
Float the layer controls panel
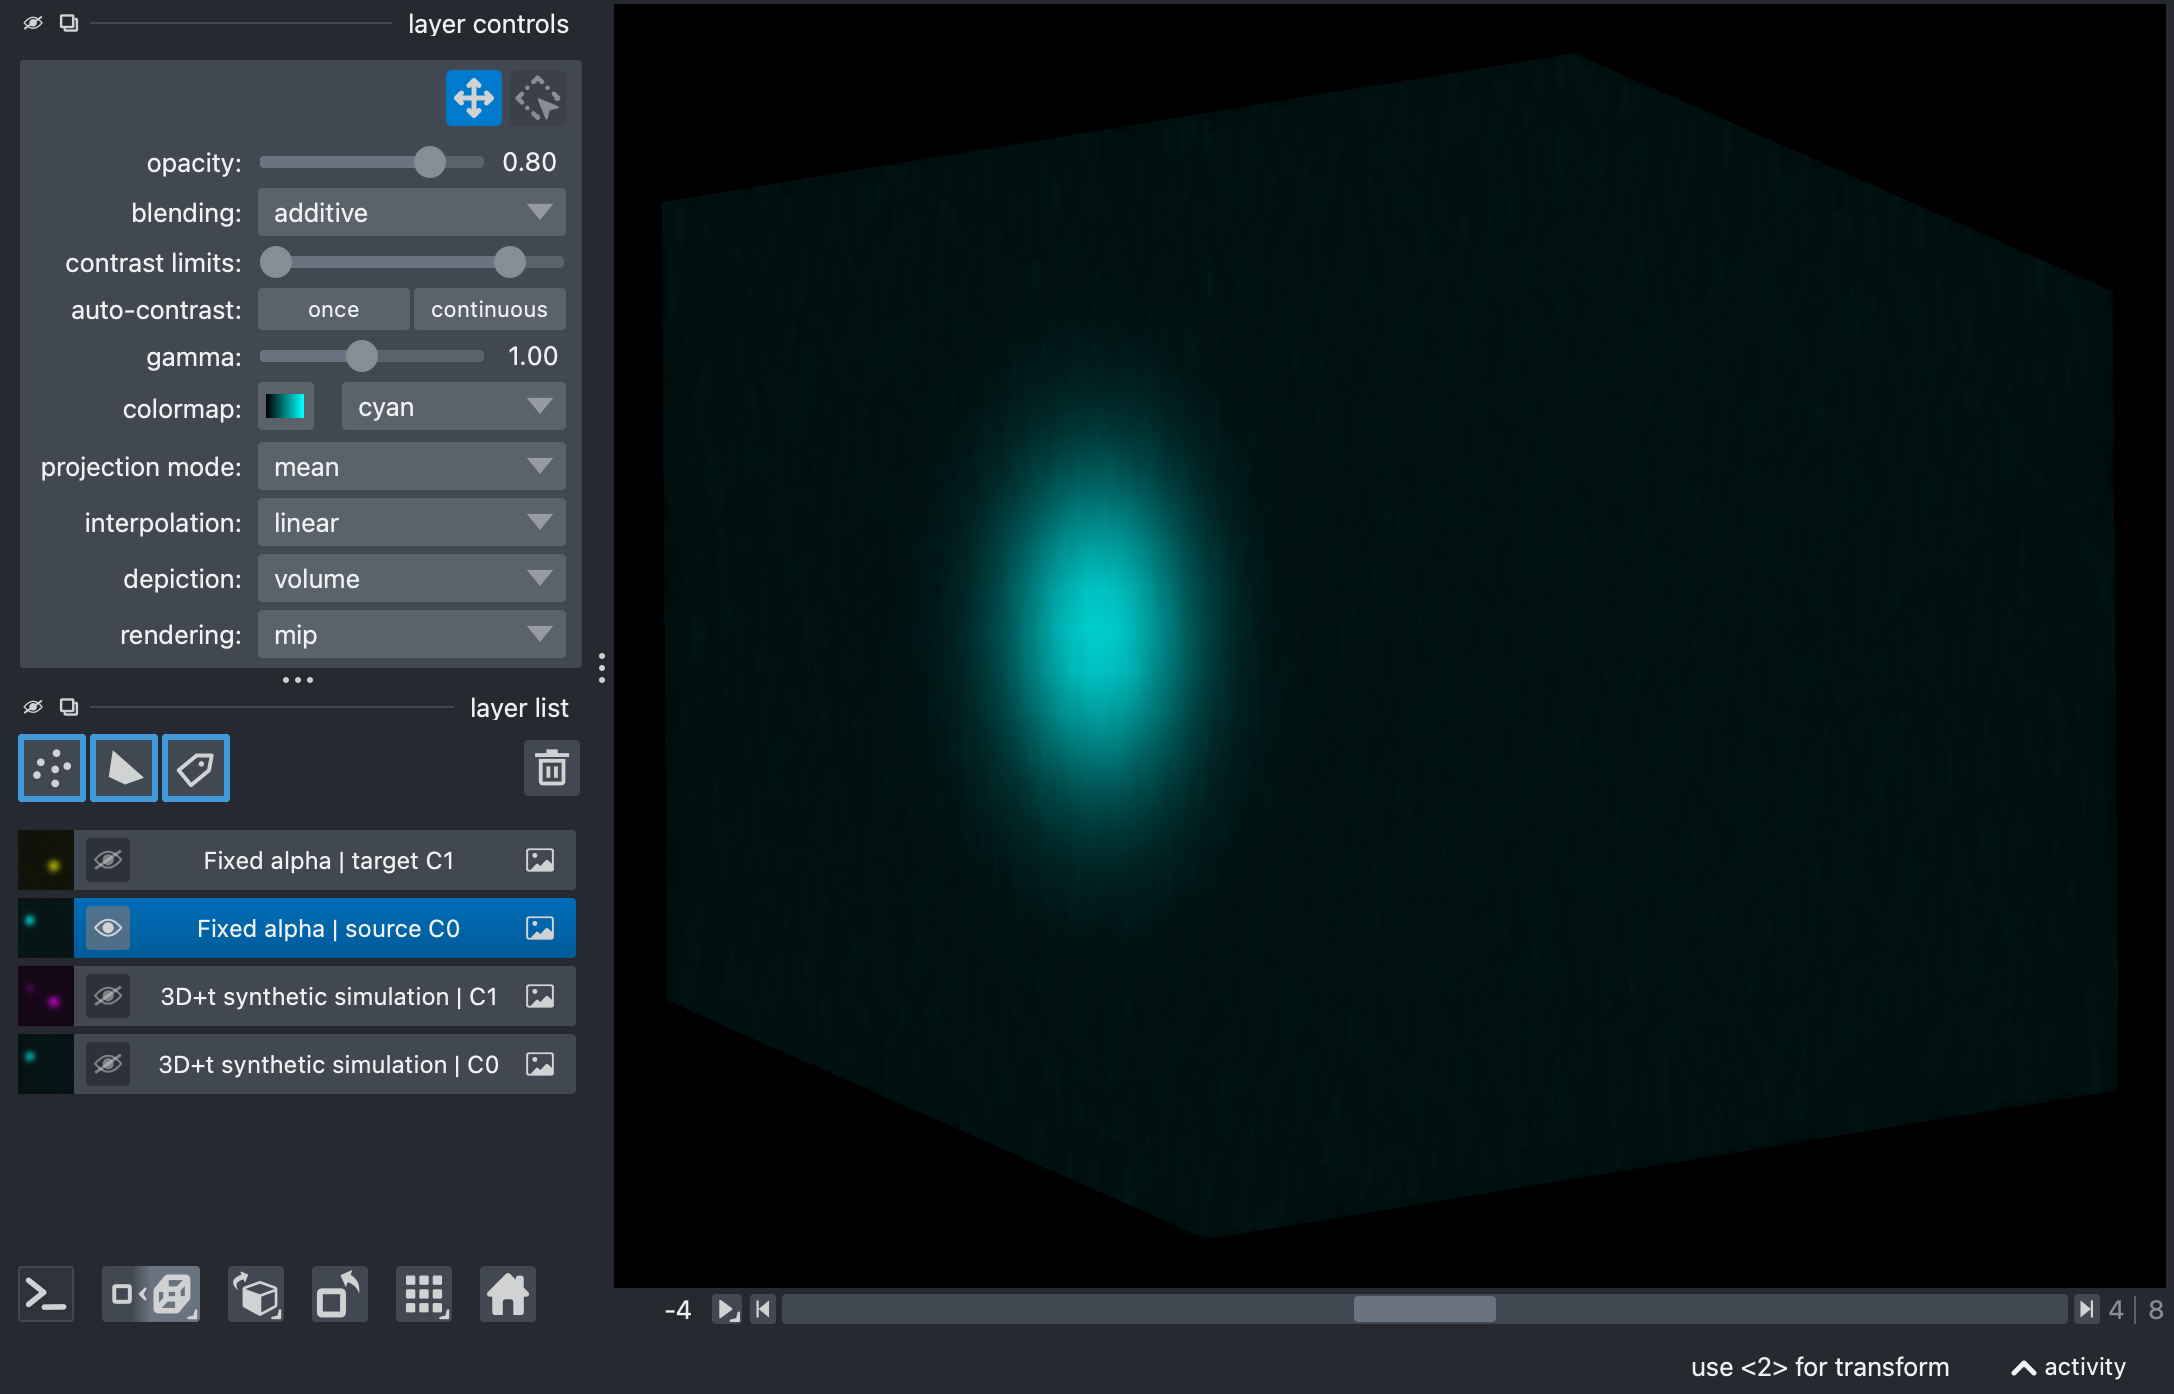pyautogui.click(x=69, y=23)
